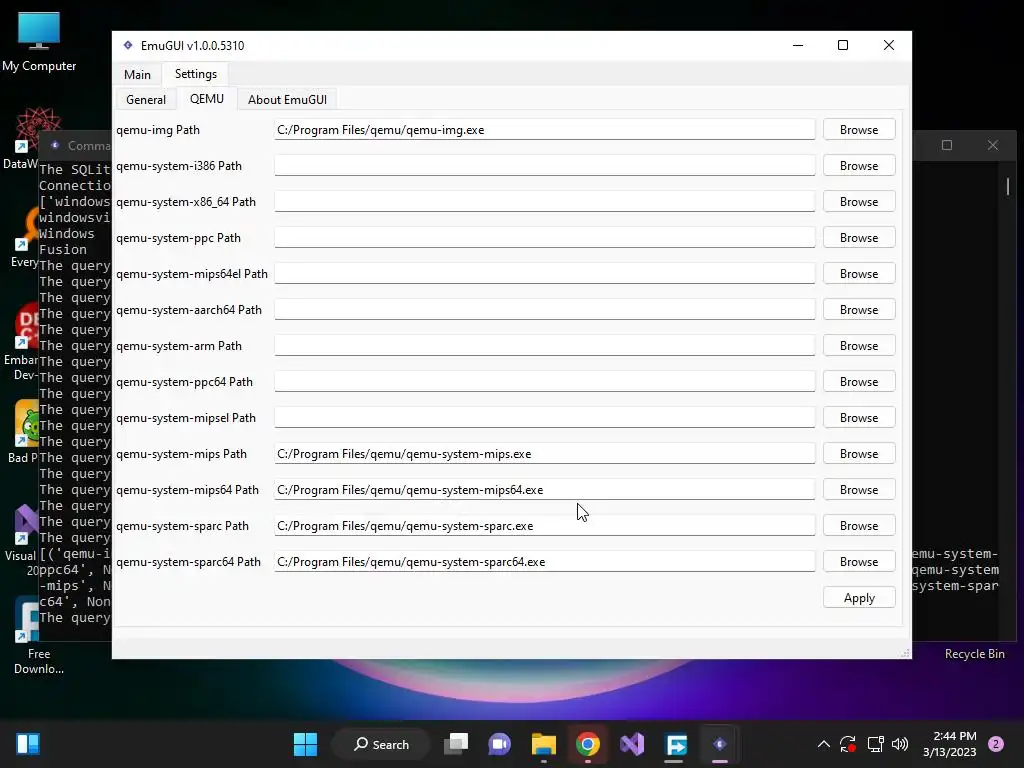Focus the qemu-system-mips Path field

tap(545, 453)
